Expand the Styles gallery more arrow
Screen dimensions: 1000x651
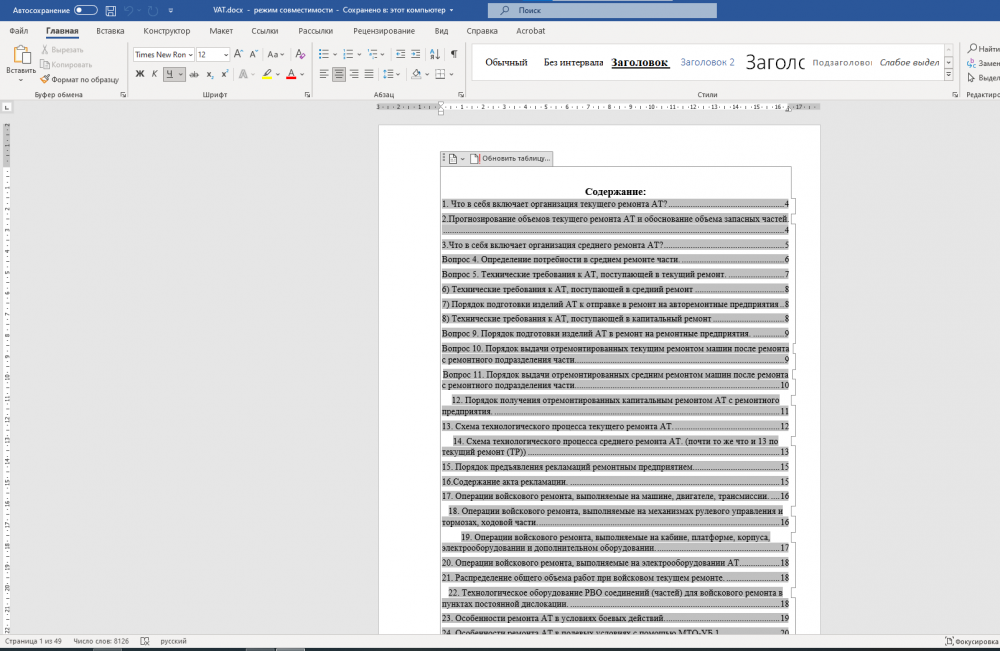pos(948,75)
